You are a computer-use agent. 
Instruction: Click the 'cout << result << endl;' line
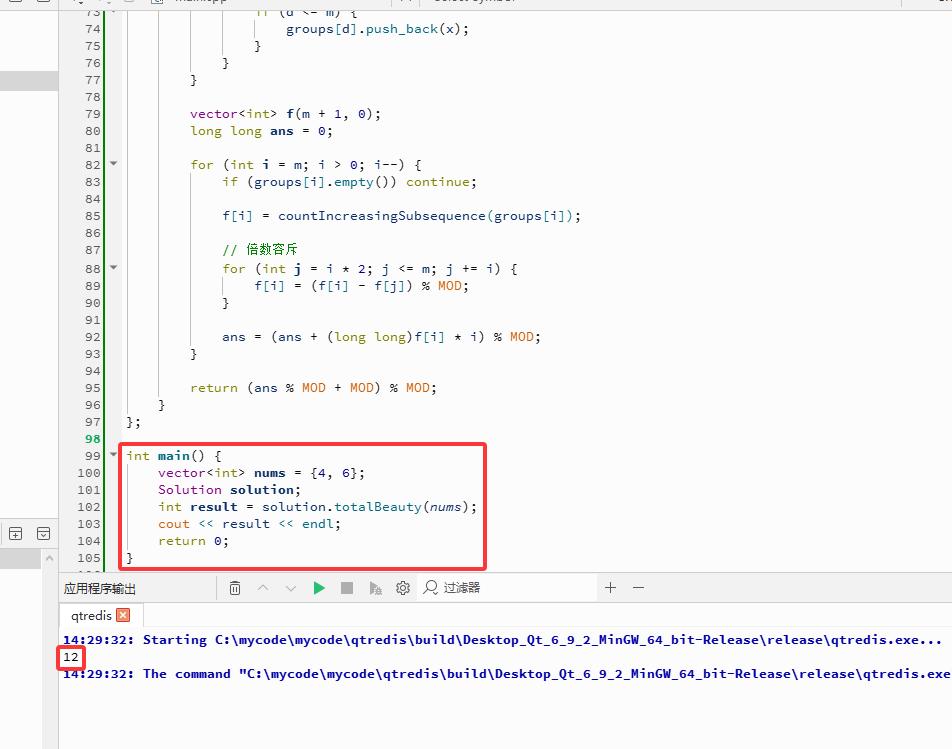pos(250,524)
